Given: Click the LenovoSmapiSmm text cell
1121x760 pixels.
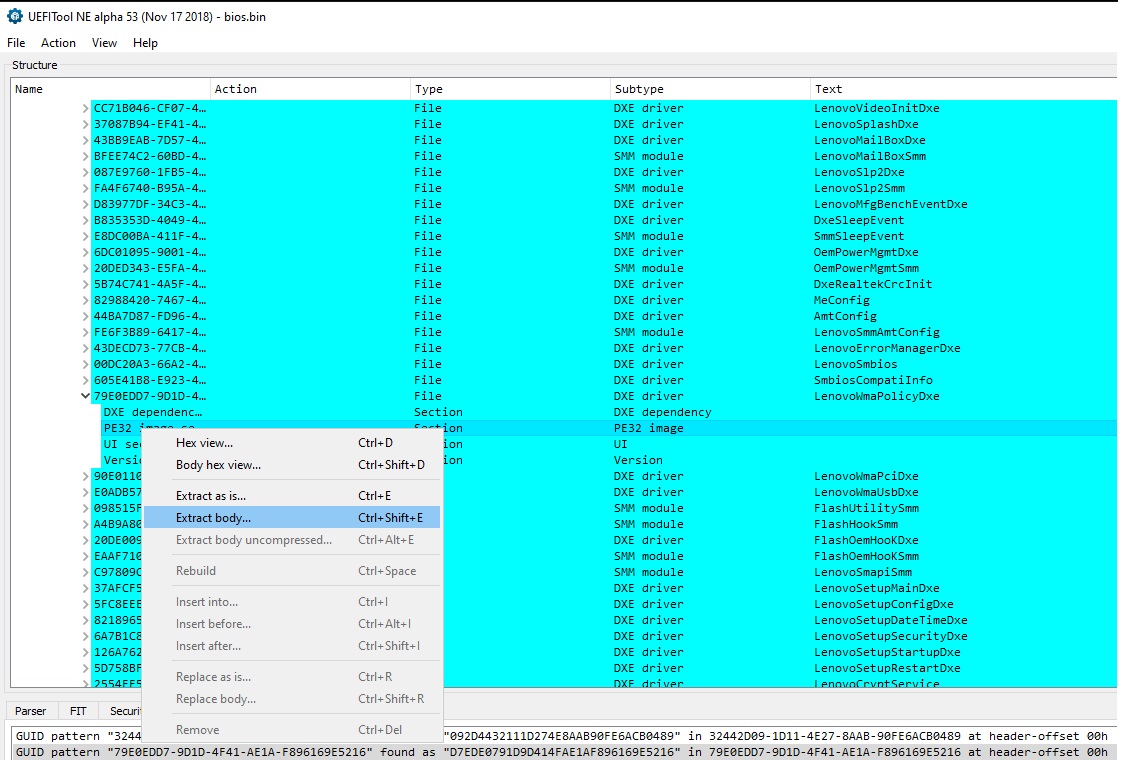Looking at the screenshot, I should 863,572.
